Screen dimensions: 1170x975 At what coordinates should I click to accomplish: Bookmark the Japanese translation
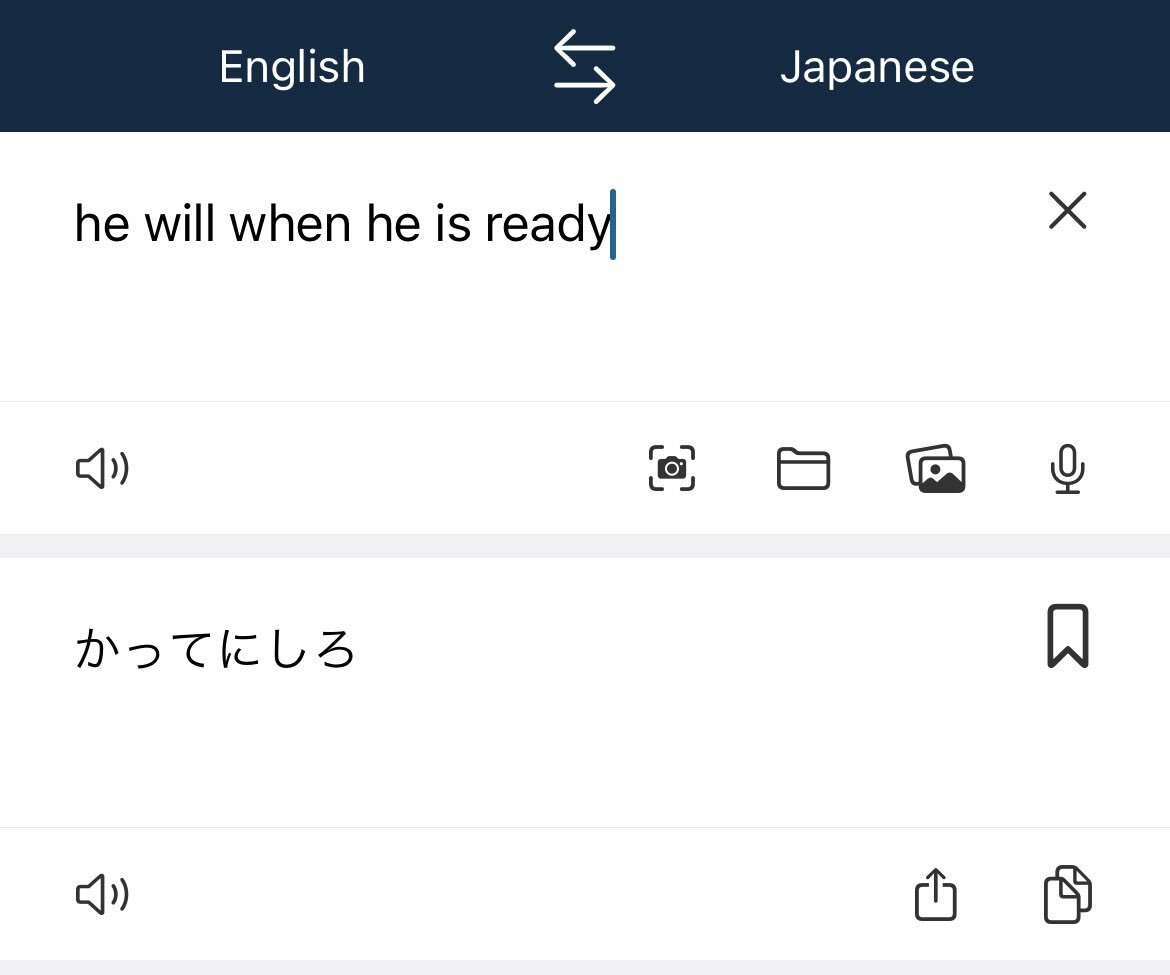[x=1068, y=636]
